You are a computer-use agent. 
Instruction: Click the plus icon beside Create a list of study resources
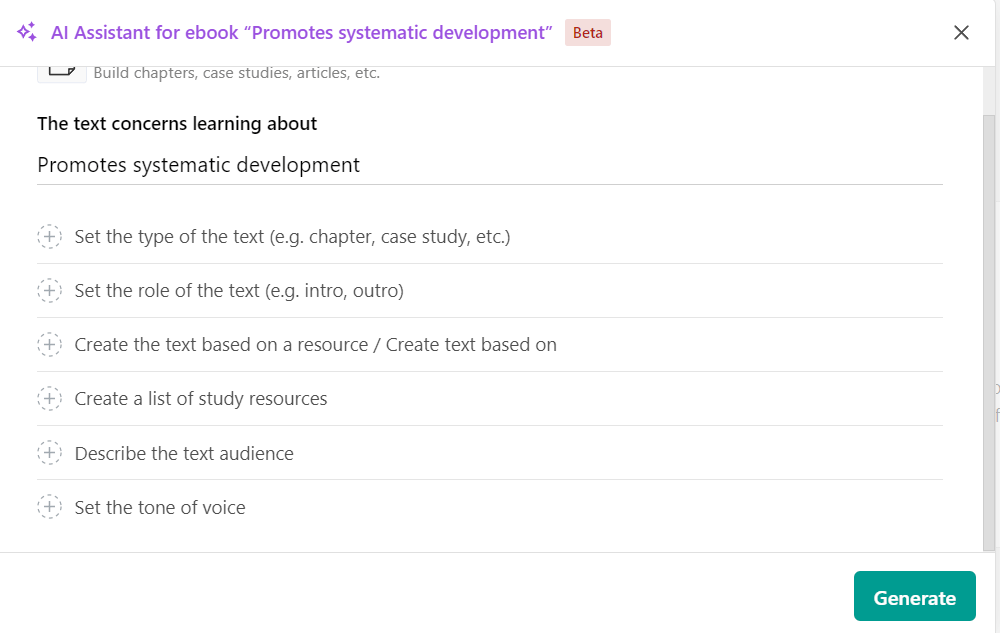[49, 399]
